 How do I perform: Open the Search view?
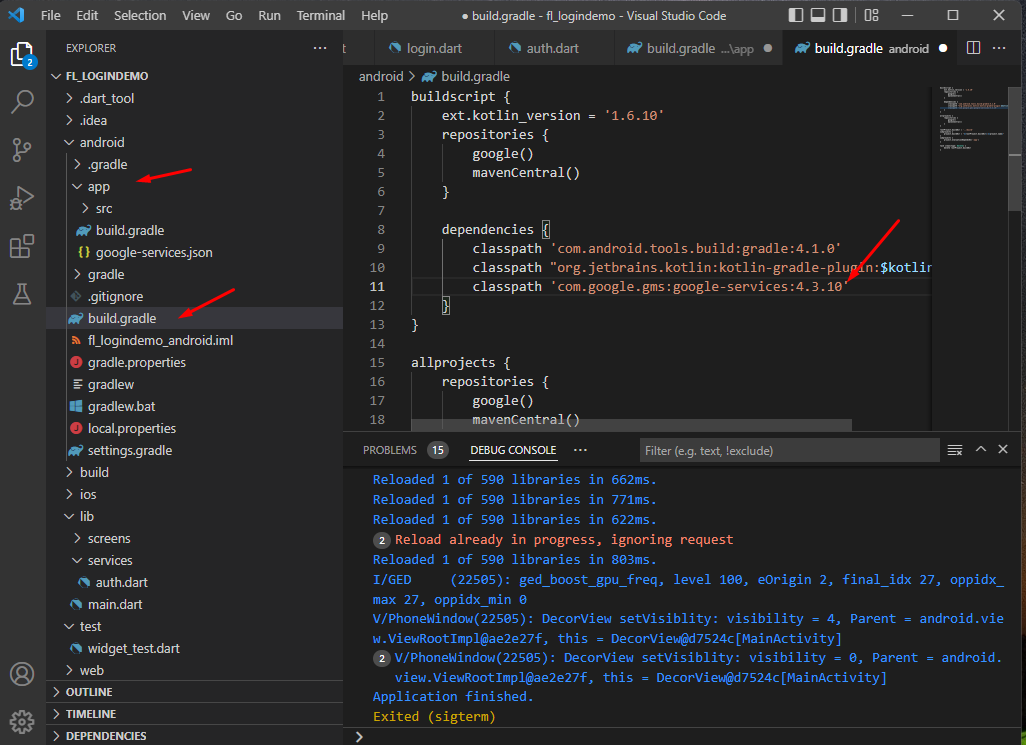(22, 101)
